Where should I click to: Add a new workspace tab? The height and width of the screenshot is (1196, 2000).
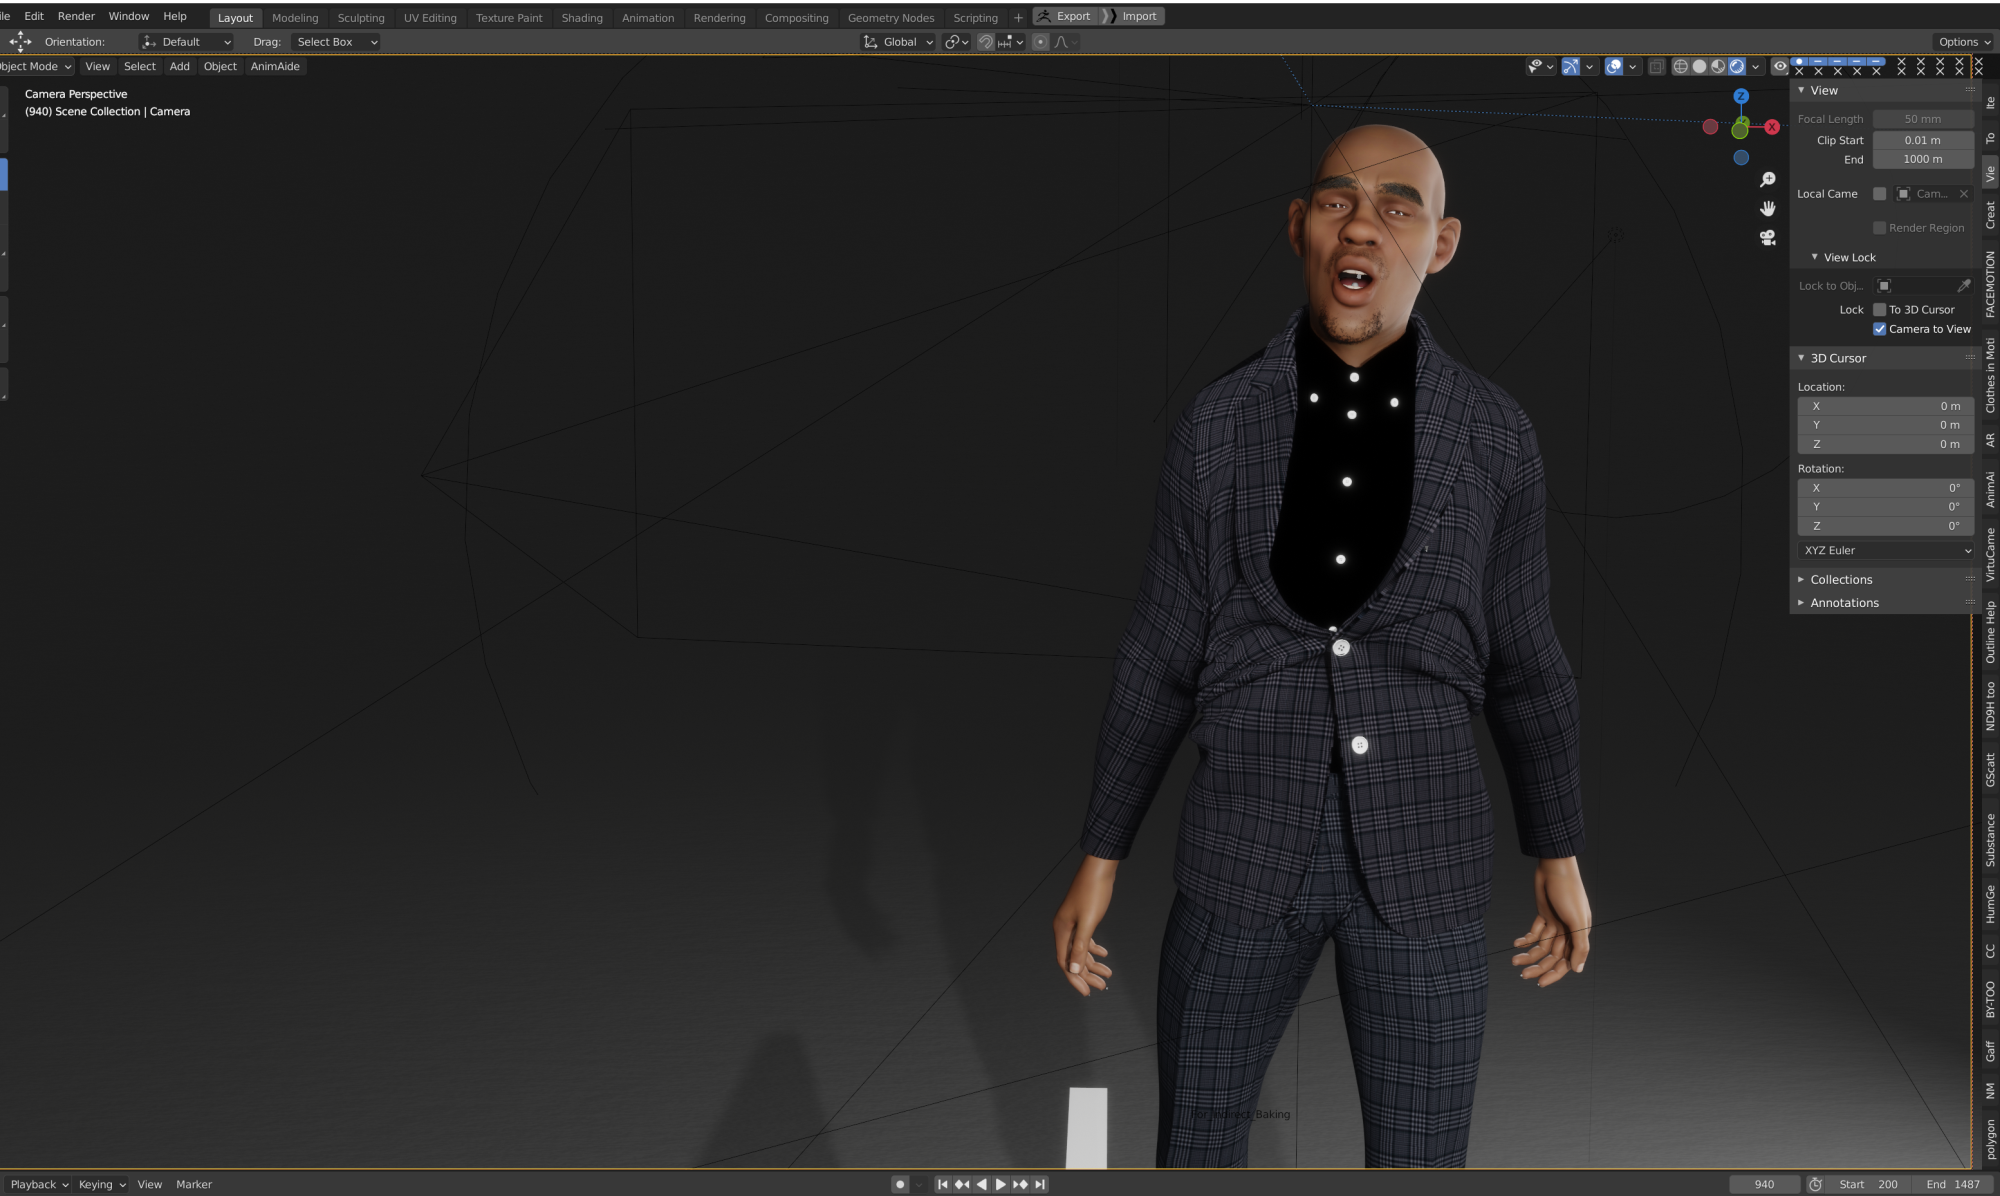pyautogui.click(x=1018, y=18)
